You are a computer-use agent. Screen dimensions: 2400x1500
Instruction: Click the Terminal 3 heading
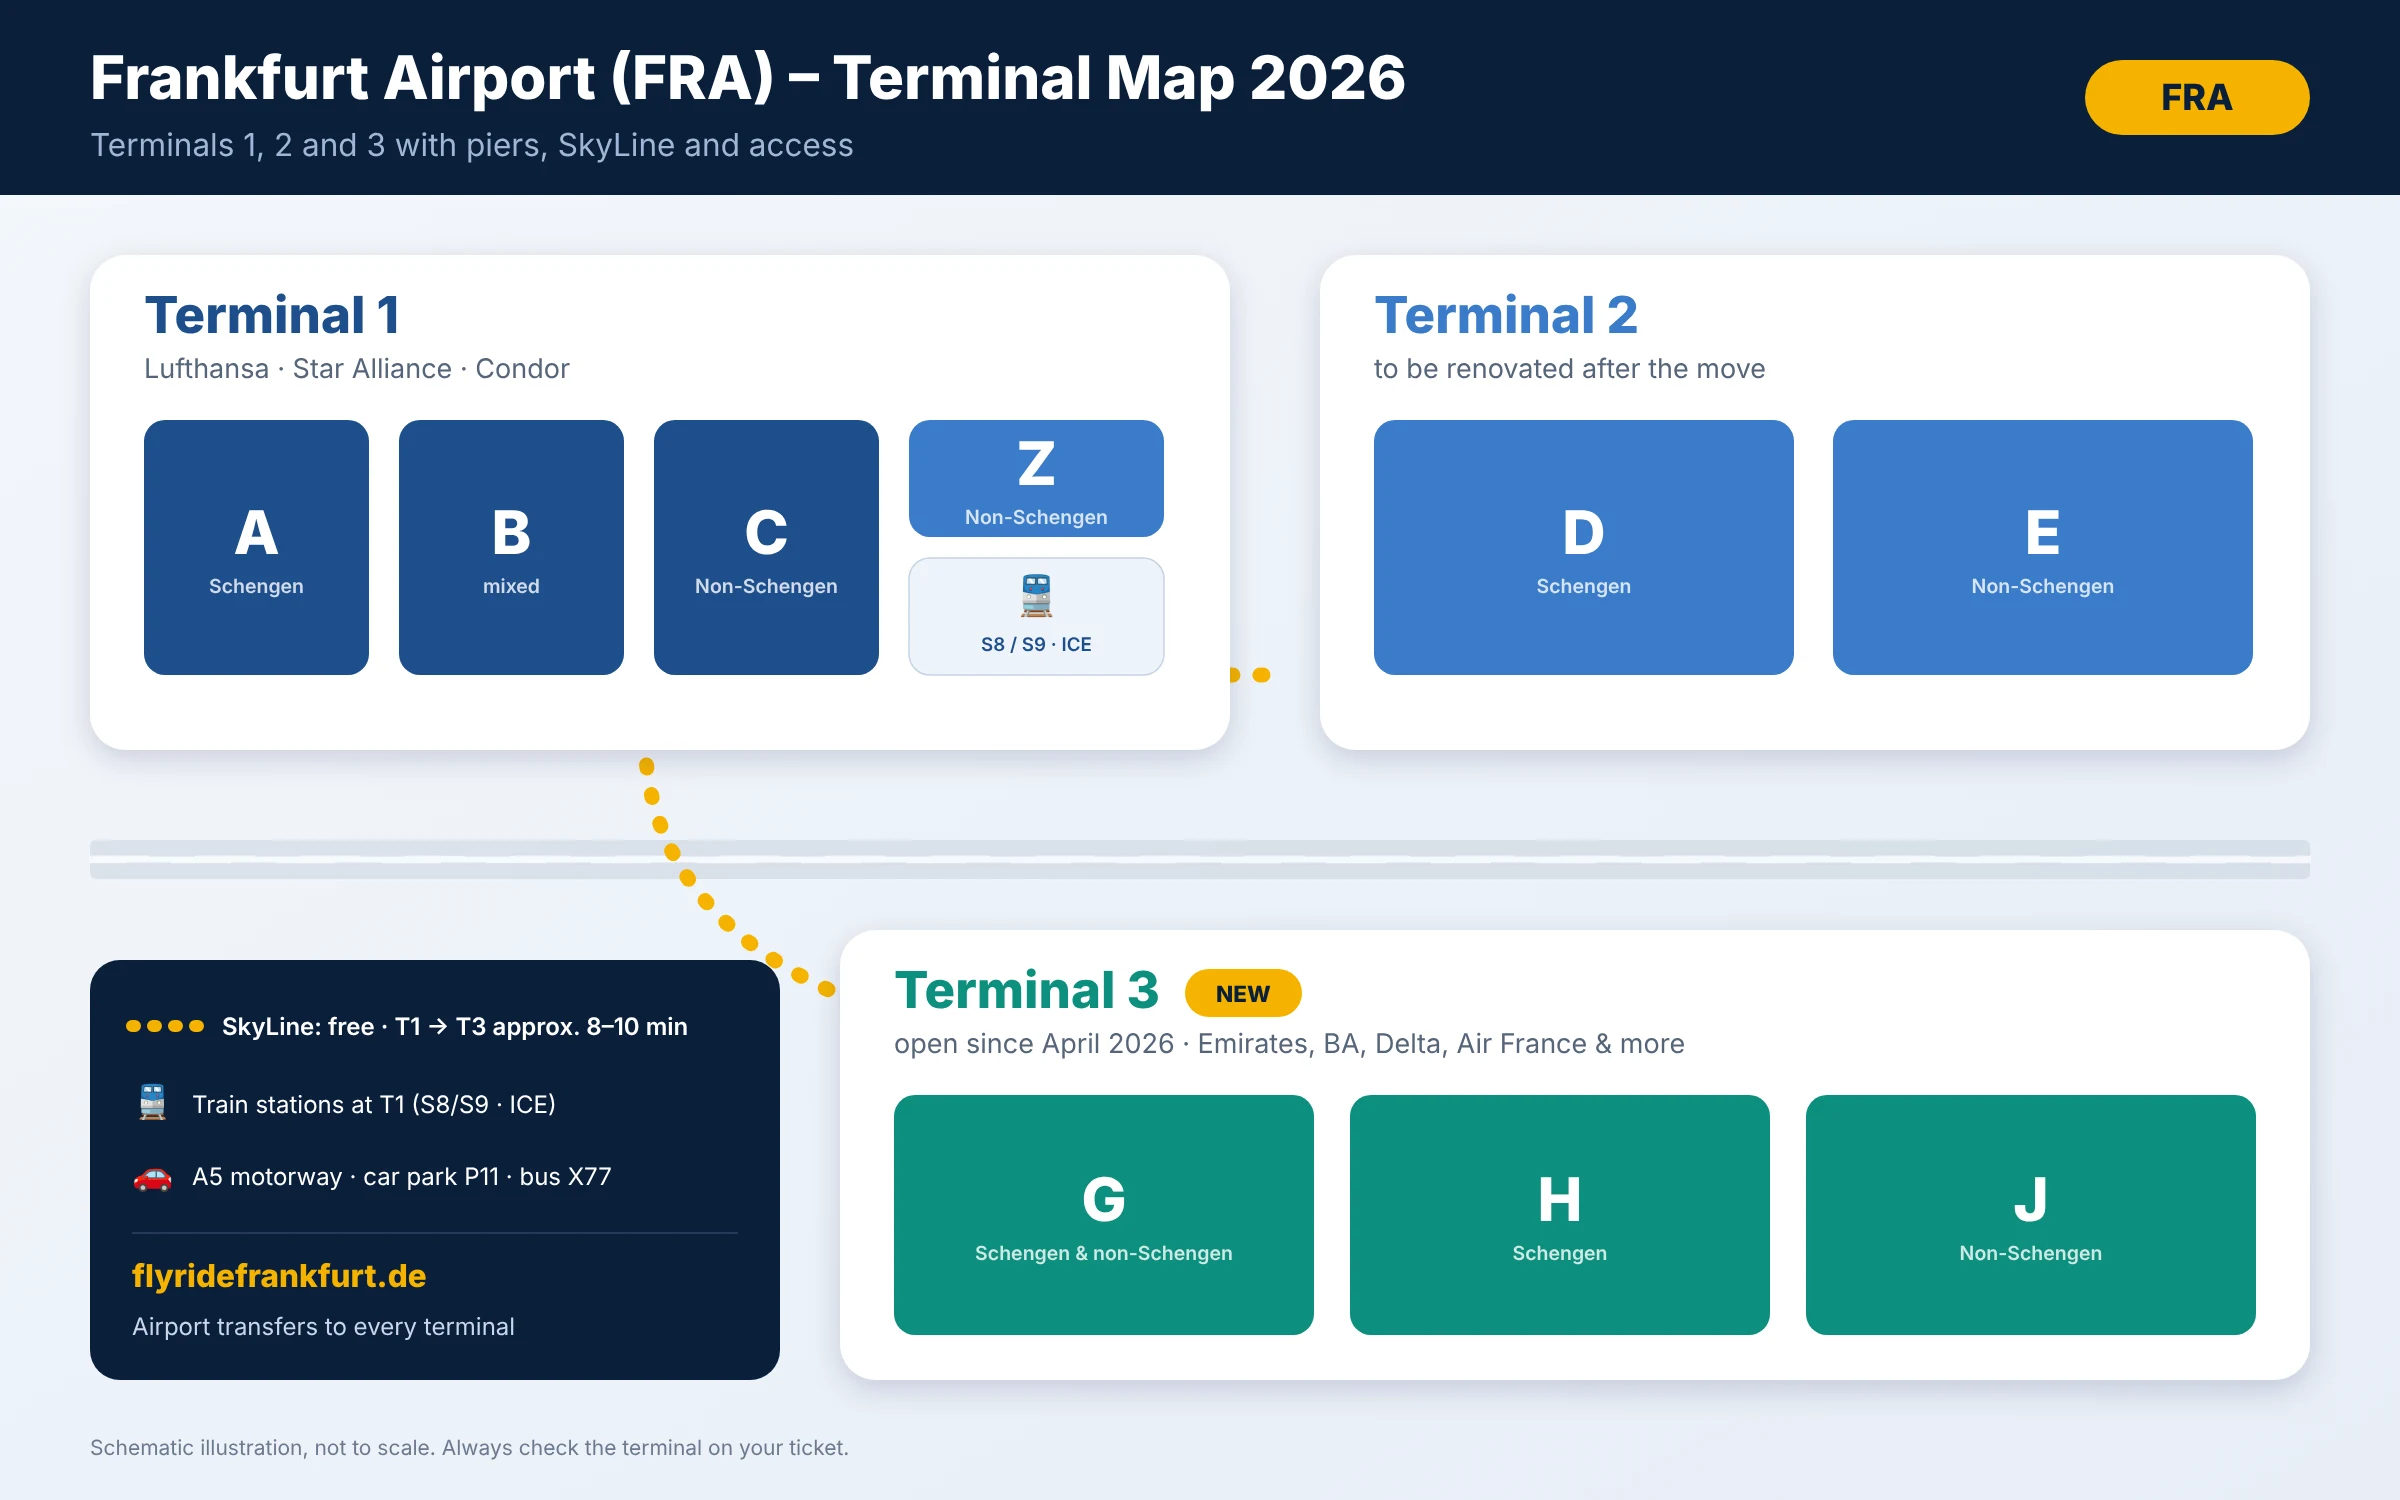(x=1027, y=990)
